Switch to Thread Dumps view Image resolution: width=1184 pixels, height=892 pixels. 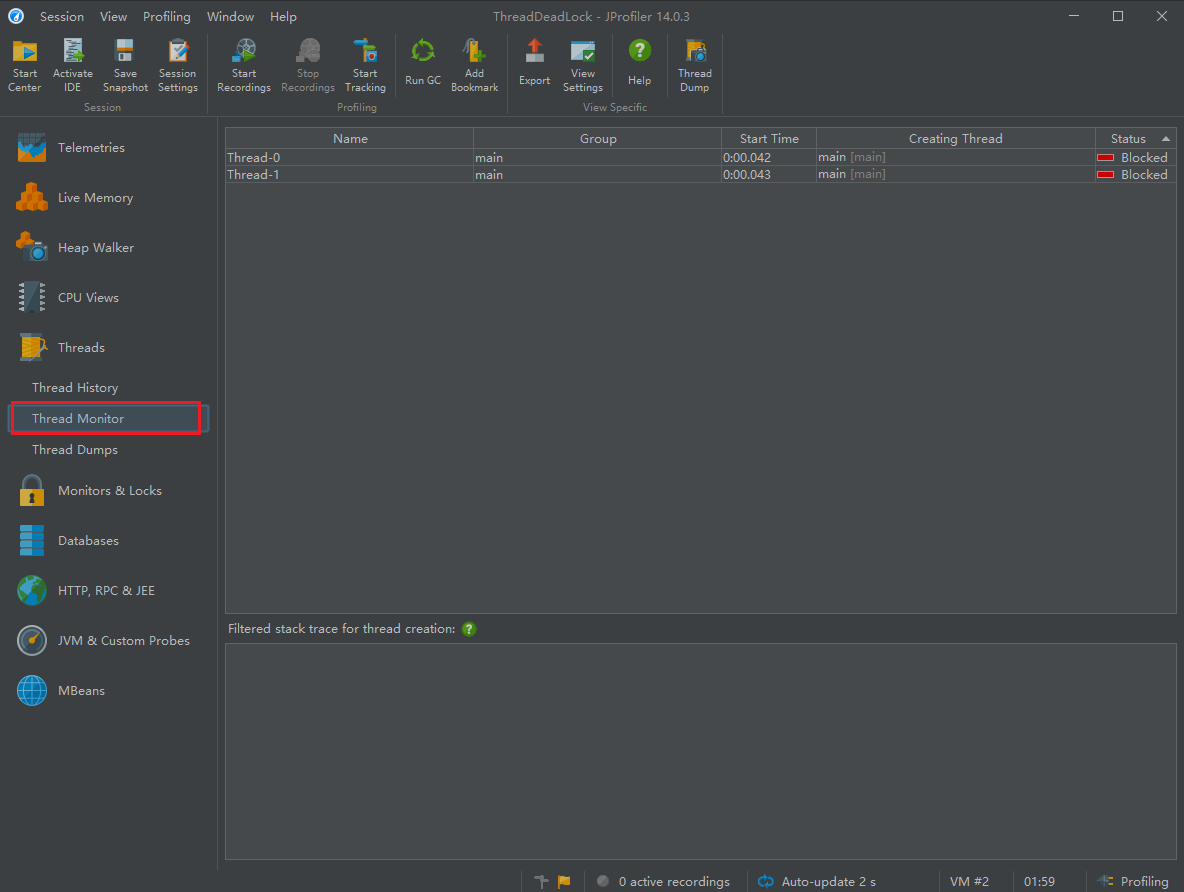[75, 449]
